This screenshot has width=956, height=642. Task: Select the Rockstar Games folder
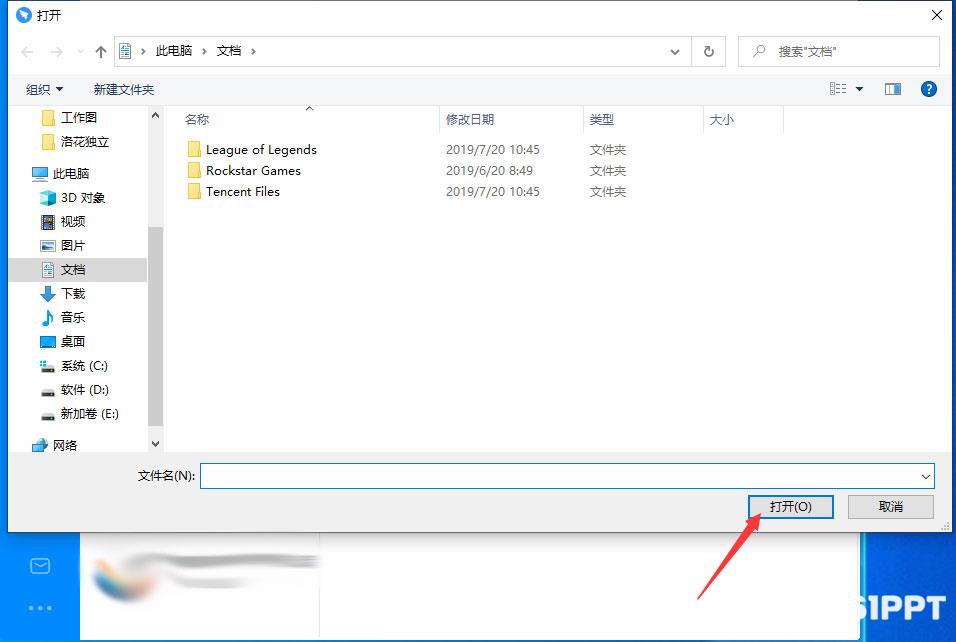[x=253, y=171]
